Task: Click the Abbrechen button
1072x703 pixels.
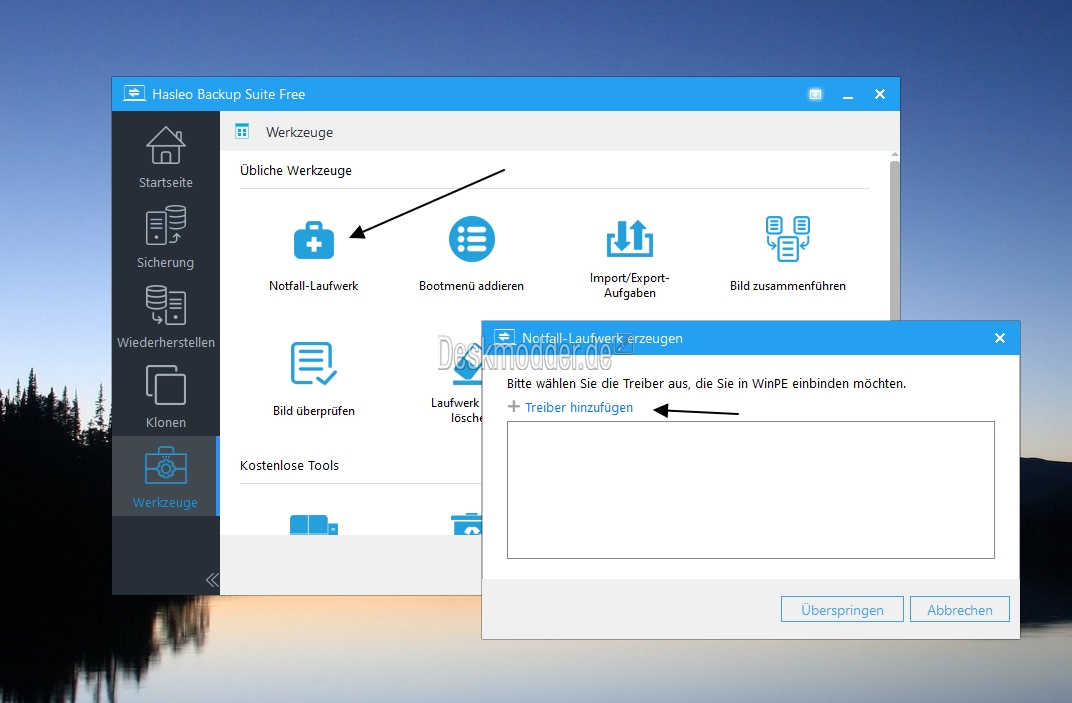Action: (960, 609)
